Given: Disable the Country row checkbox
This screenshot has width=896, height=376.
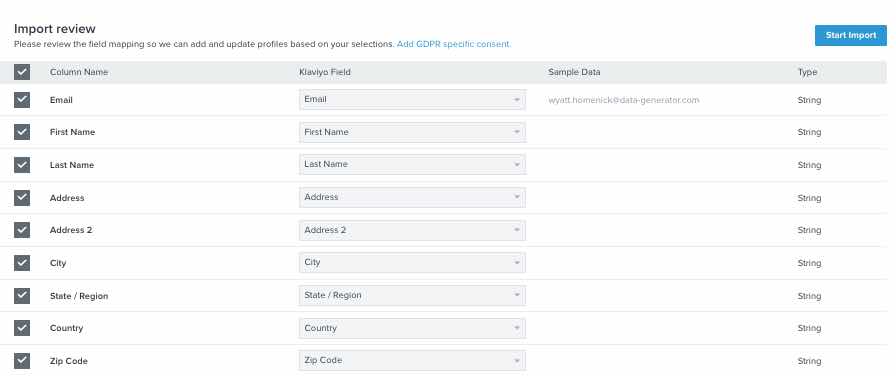Looking at the screenshot, I should point(22,328).
